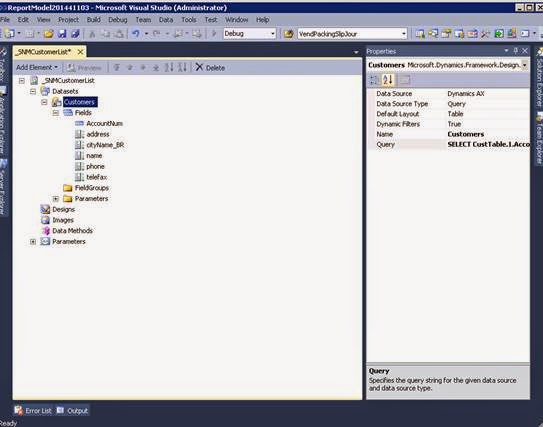Click the Class View toolbar icon
Screen dimensions: 543x427
(459, 34)
